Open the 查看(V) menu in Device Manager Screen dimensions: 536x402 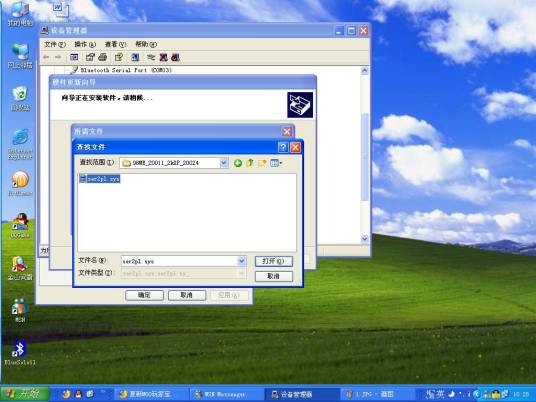click(115, 44)
